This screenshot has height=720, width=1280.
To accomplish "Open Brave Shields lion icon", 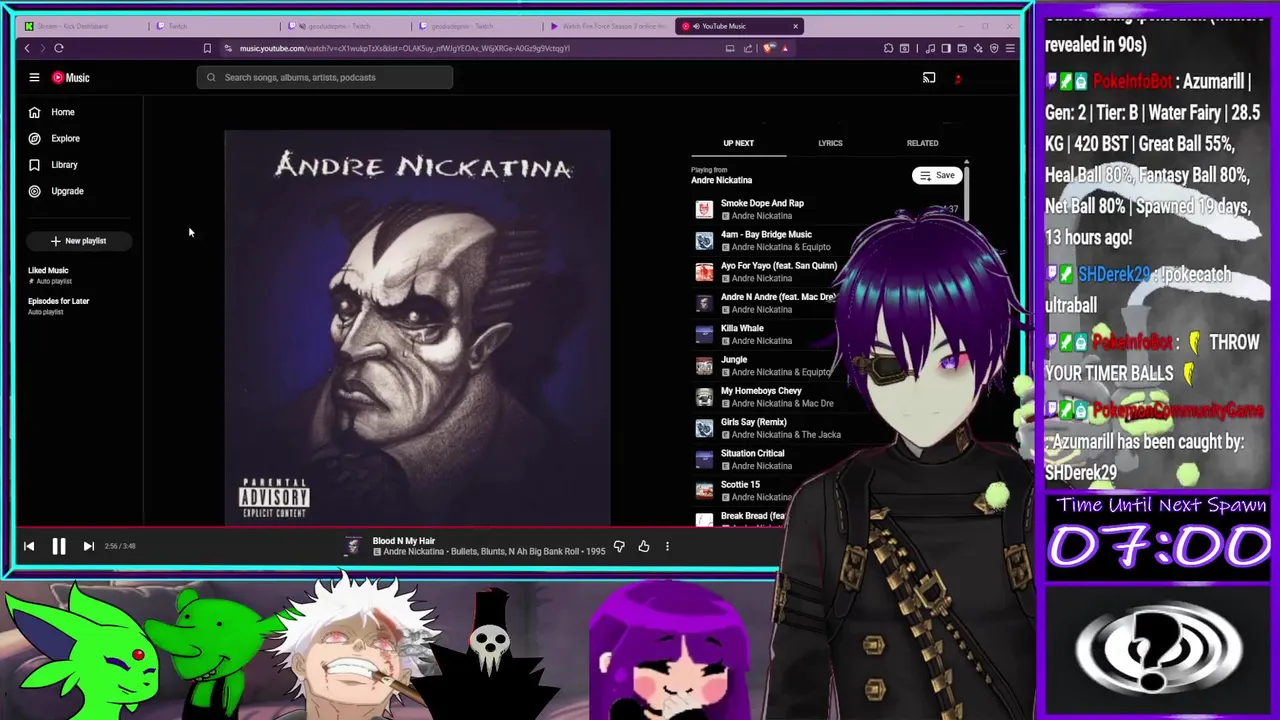I will pyautogui.click(x=768, y=48).
